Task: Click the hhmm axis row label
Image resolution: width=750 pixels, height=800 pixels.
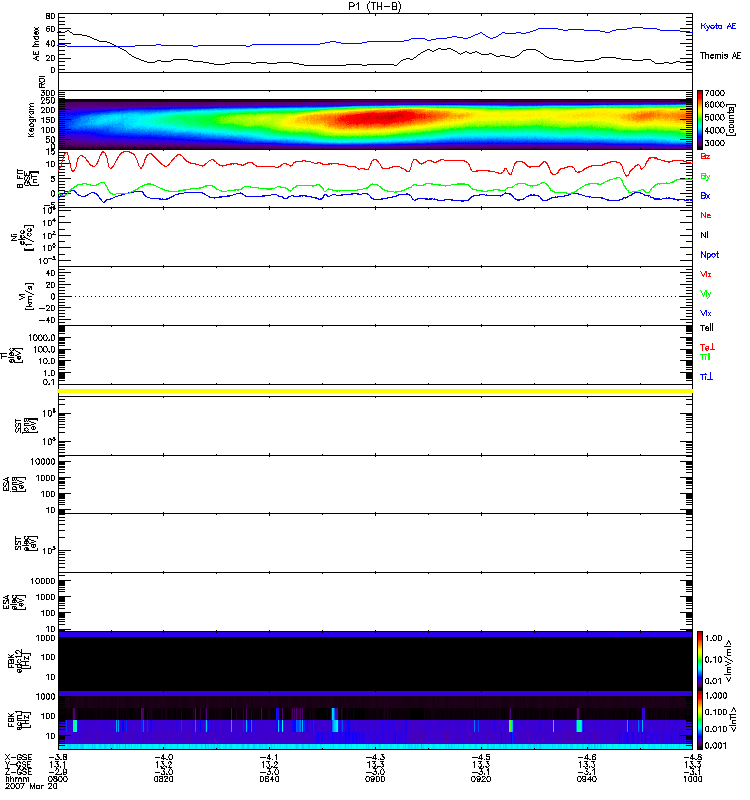Action: point(17,779)
